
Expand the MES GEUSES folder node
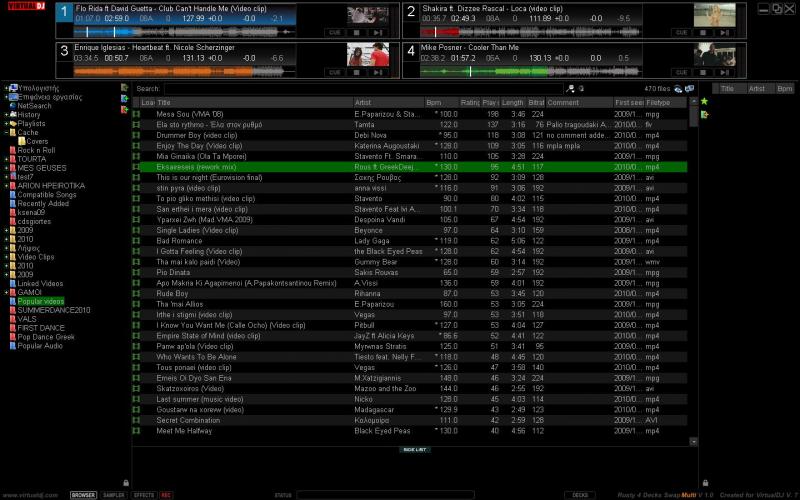pos(7,168)
